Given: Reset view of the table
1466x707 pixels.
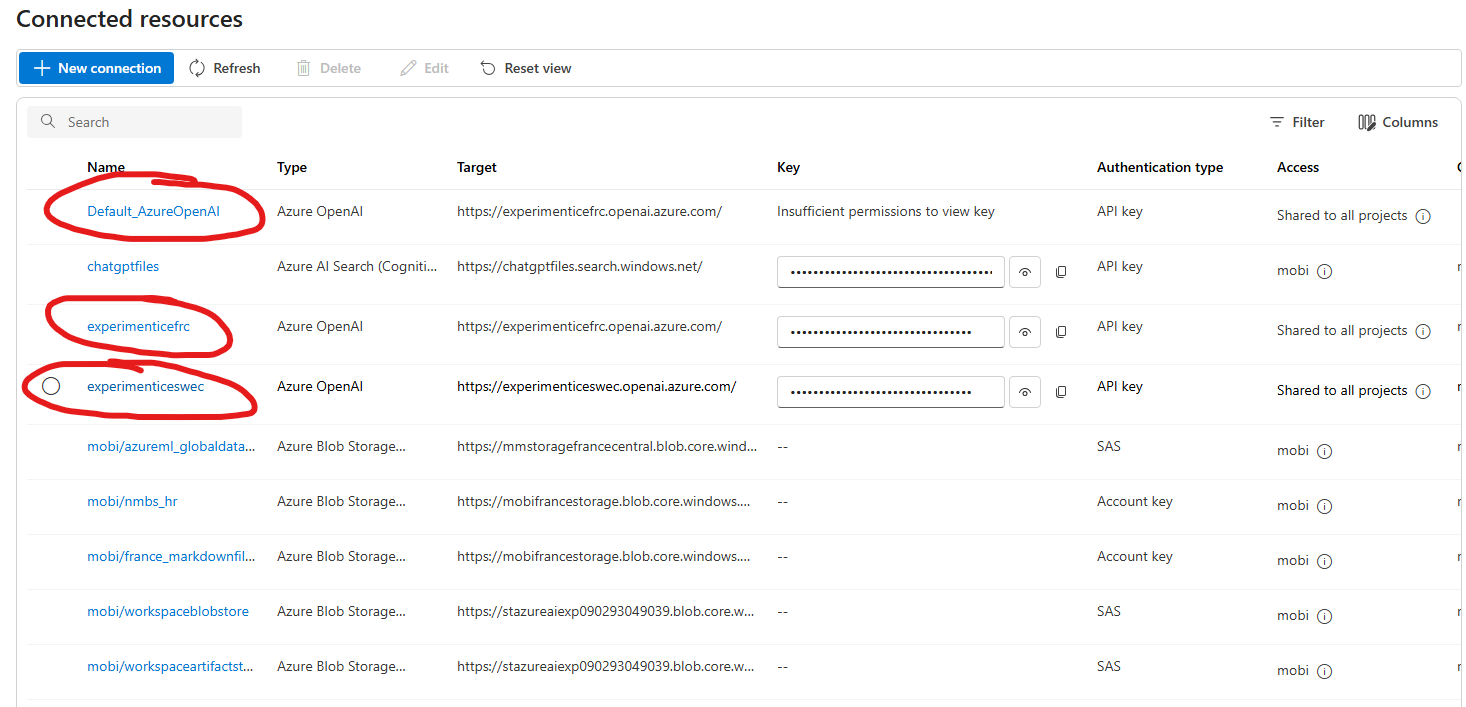Looking at the screenshot, I should (x=526, y=68).
